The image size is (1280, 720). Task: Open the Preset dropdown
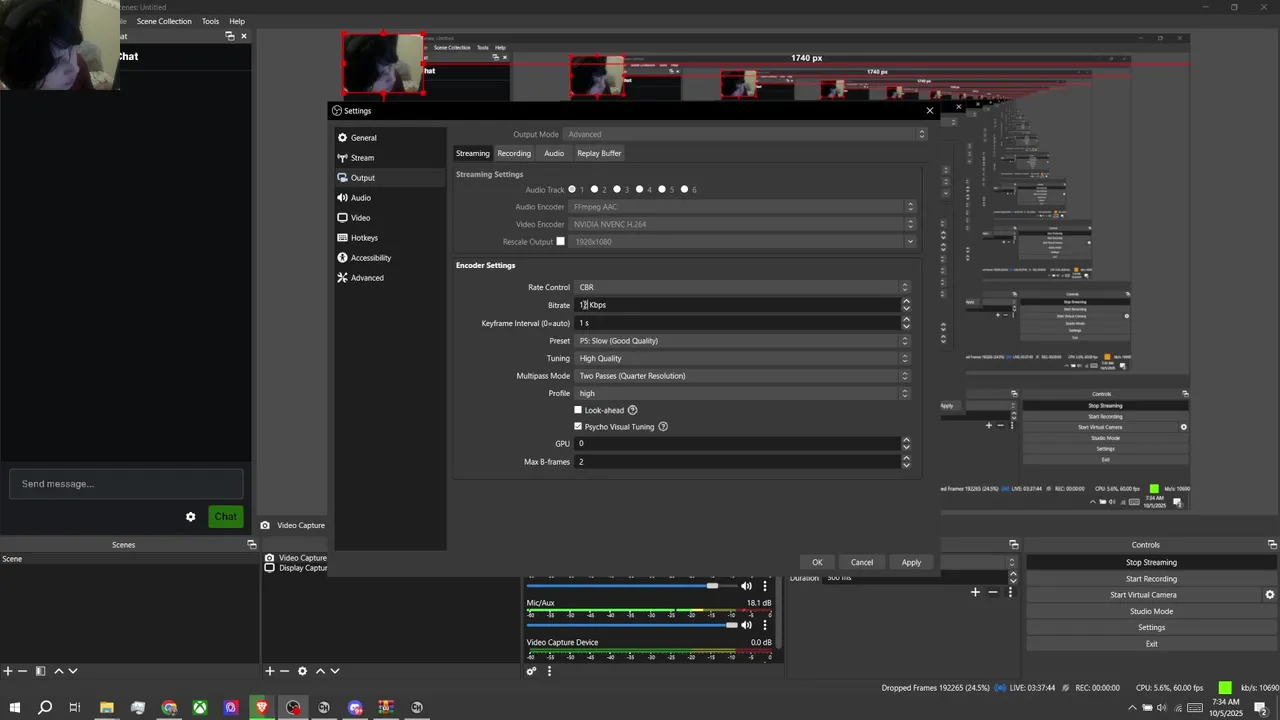tap(743, 341)
